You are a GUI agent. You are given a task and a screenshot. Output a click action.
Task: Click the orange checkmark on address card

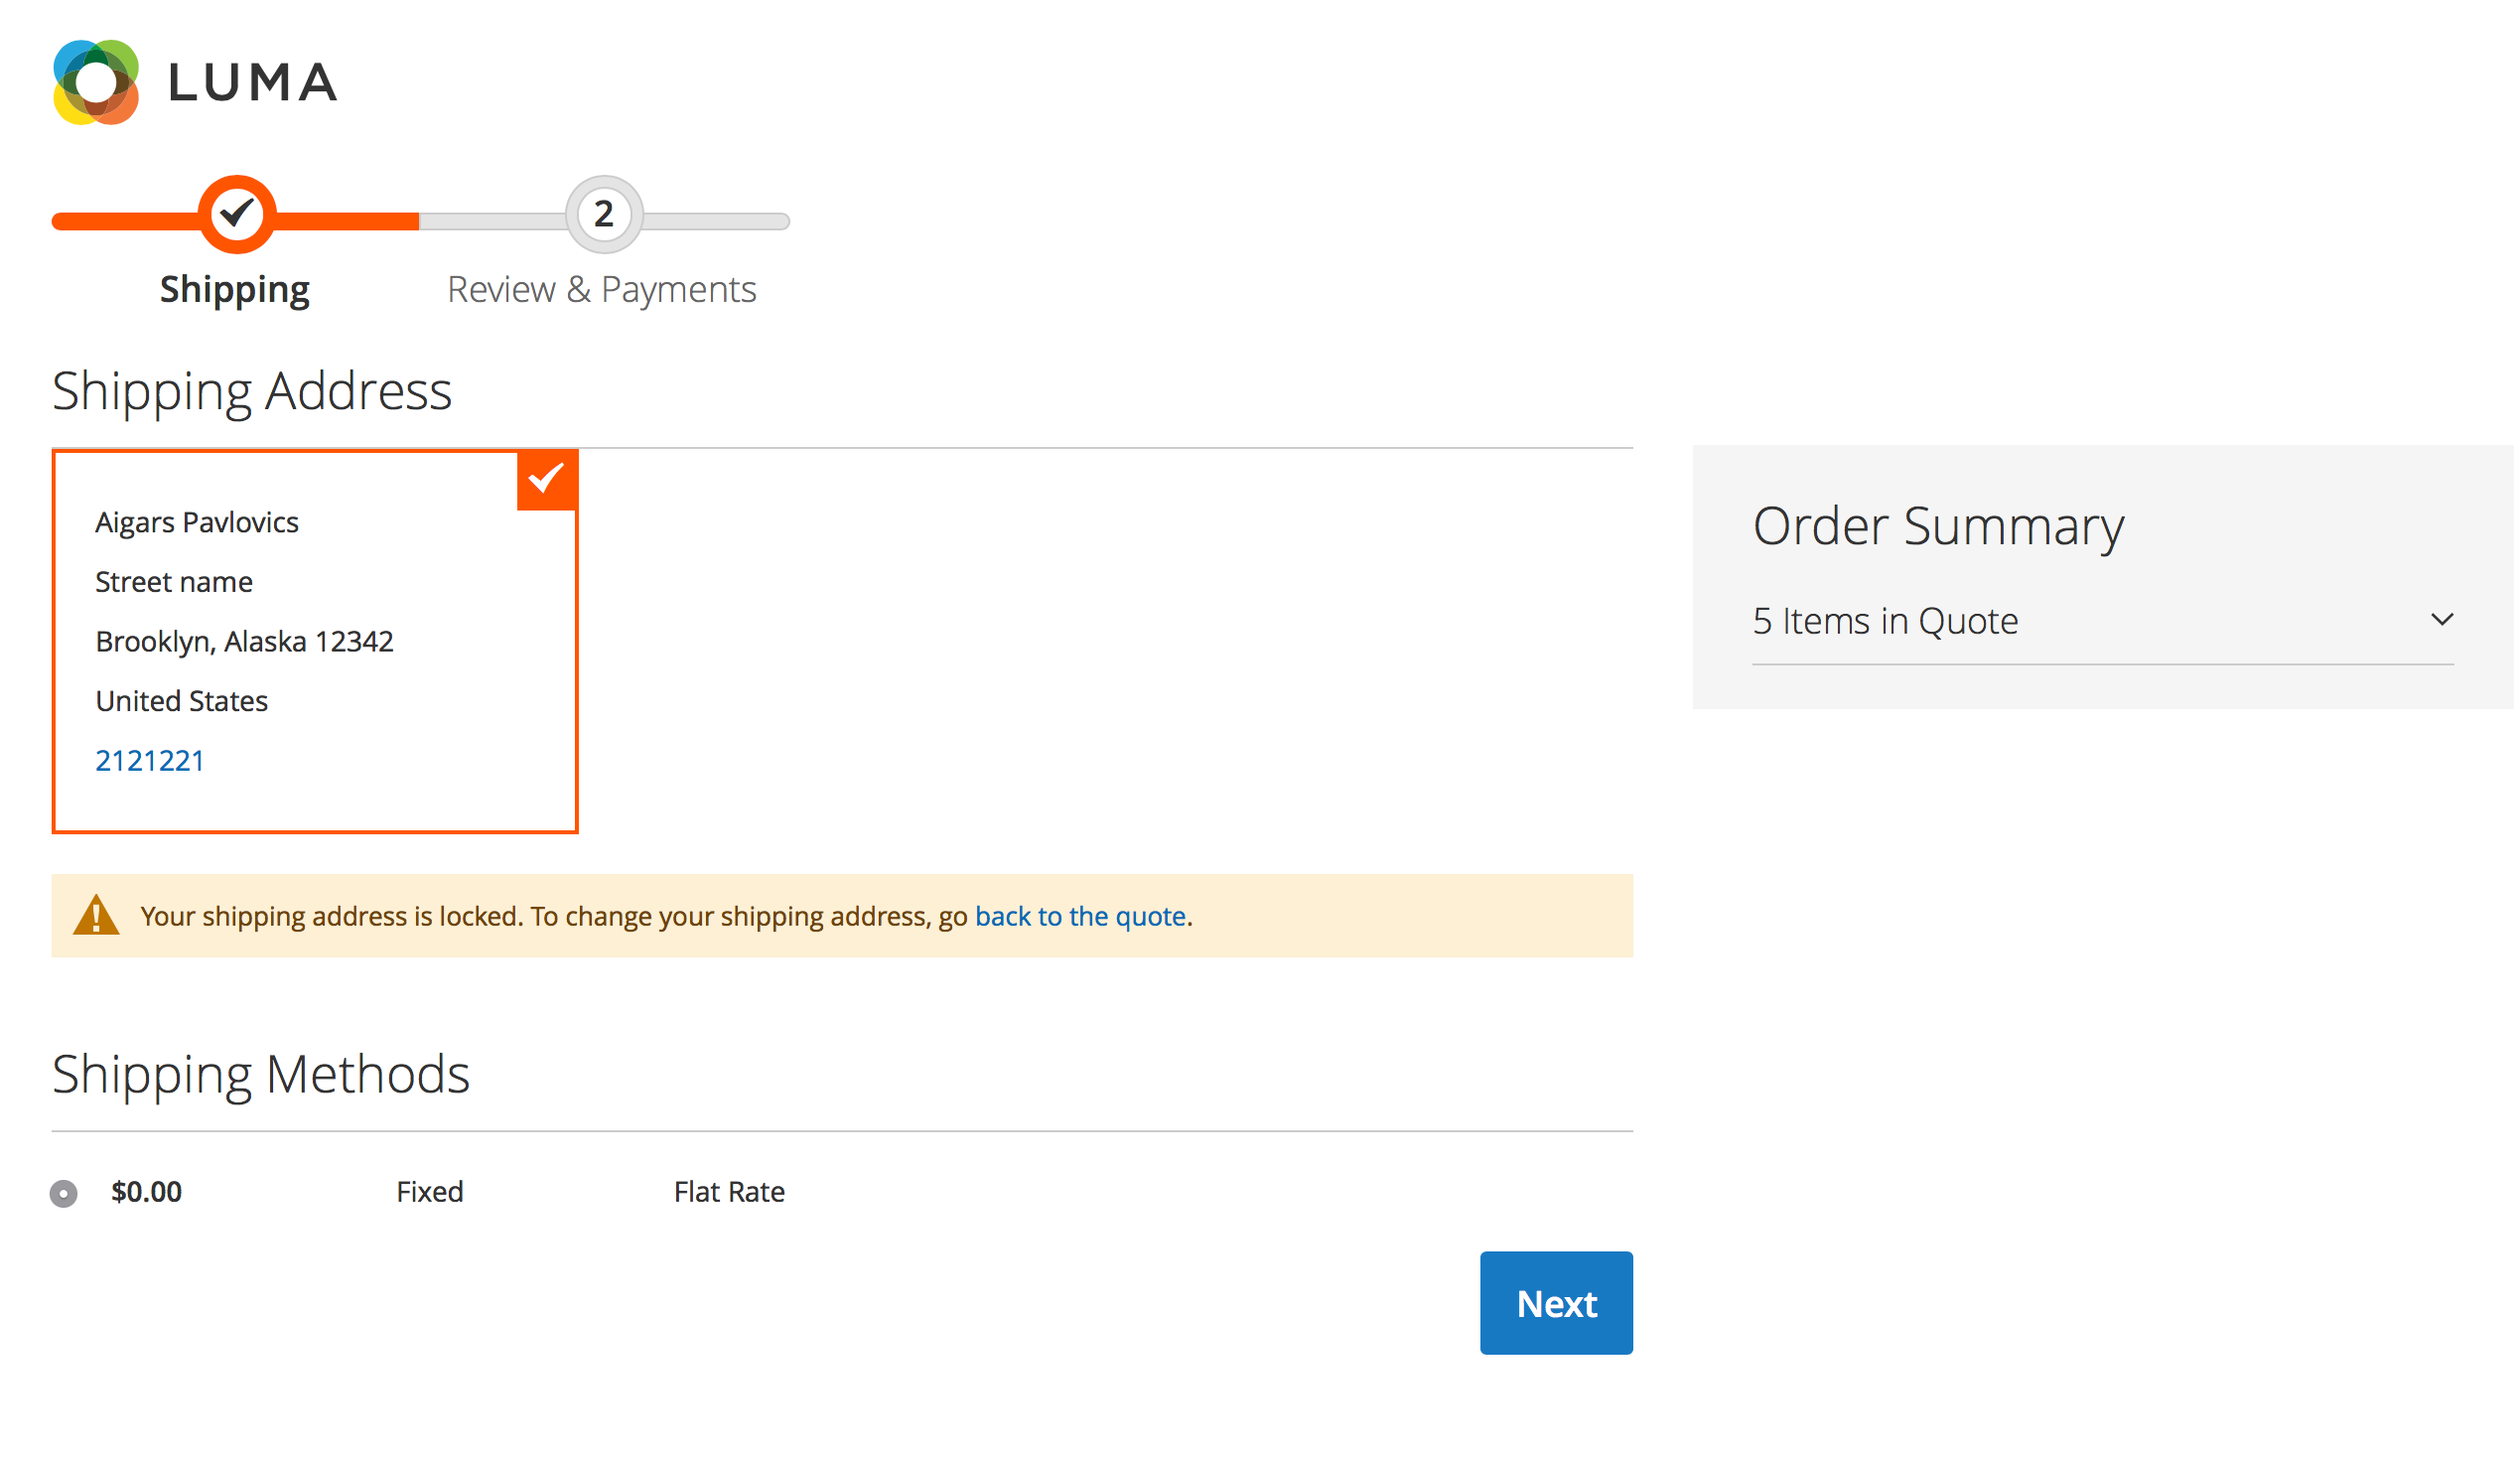tap(547, 480)
